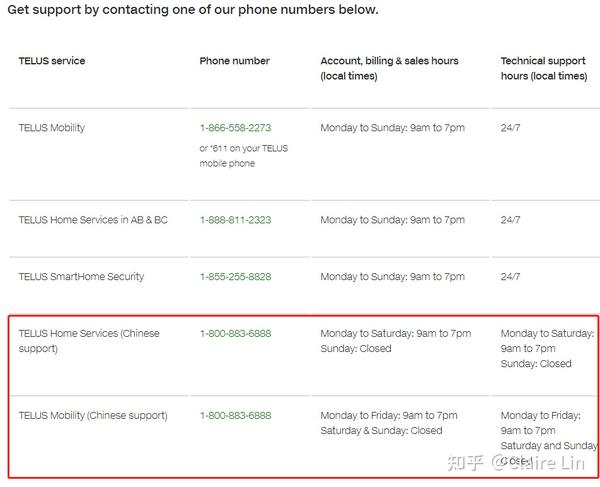Select the TELUS Mobility row label
Image resolution: width=600 pixels, height=487 pixels.
(52, 128)
